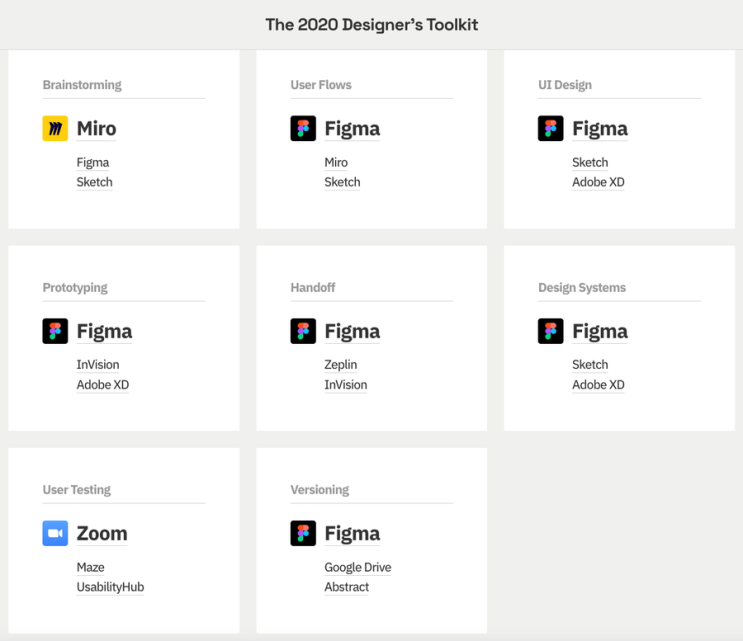Click Adobe XD in the UI Design card

[x=598, y=182]
